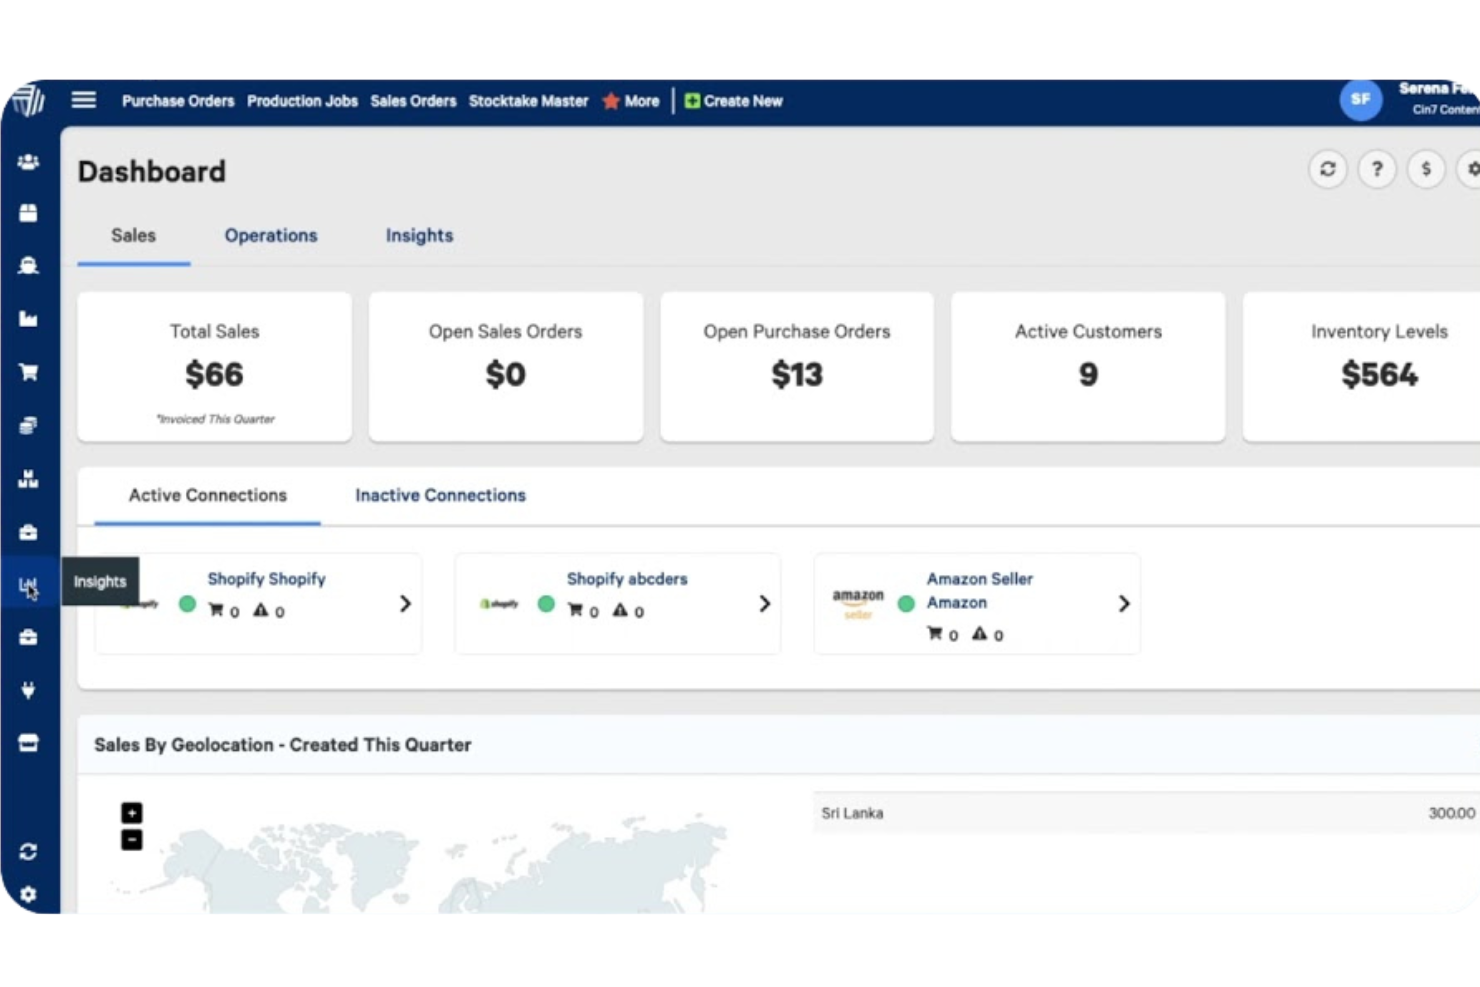Expand the Amazon Seller connection card
The image size is (1480, 987).
1124,604
